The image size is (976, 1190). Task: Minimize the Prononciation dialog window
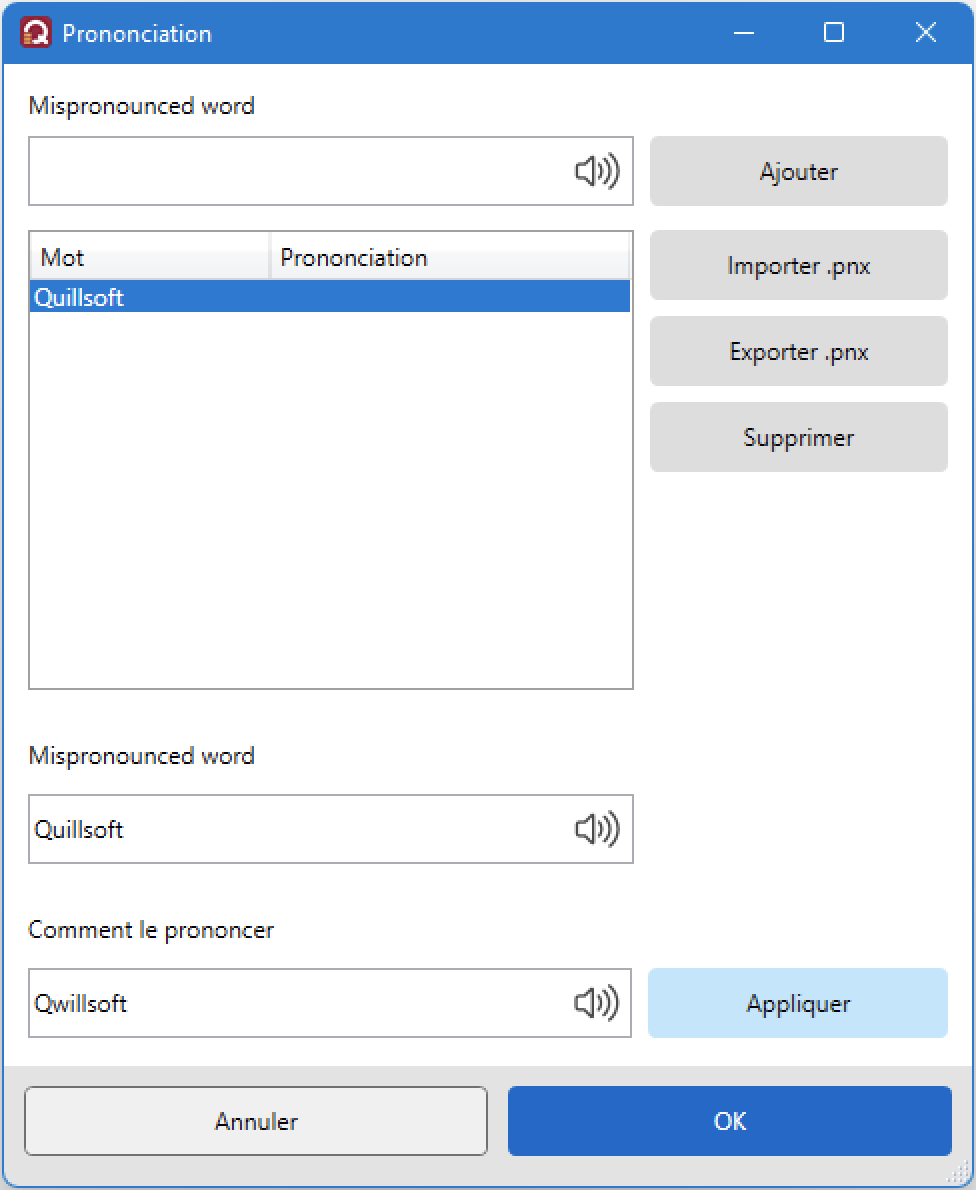[744, 33]
